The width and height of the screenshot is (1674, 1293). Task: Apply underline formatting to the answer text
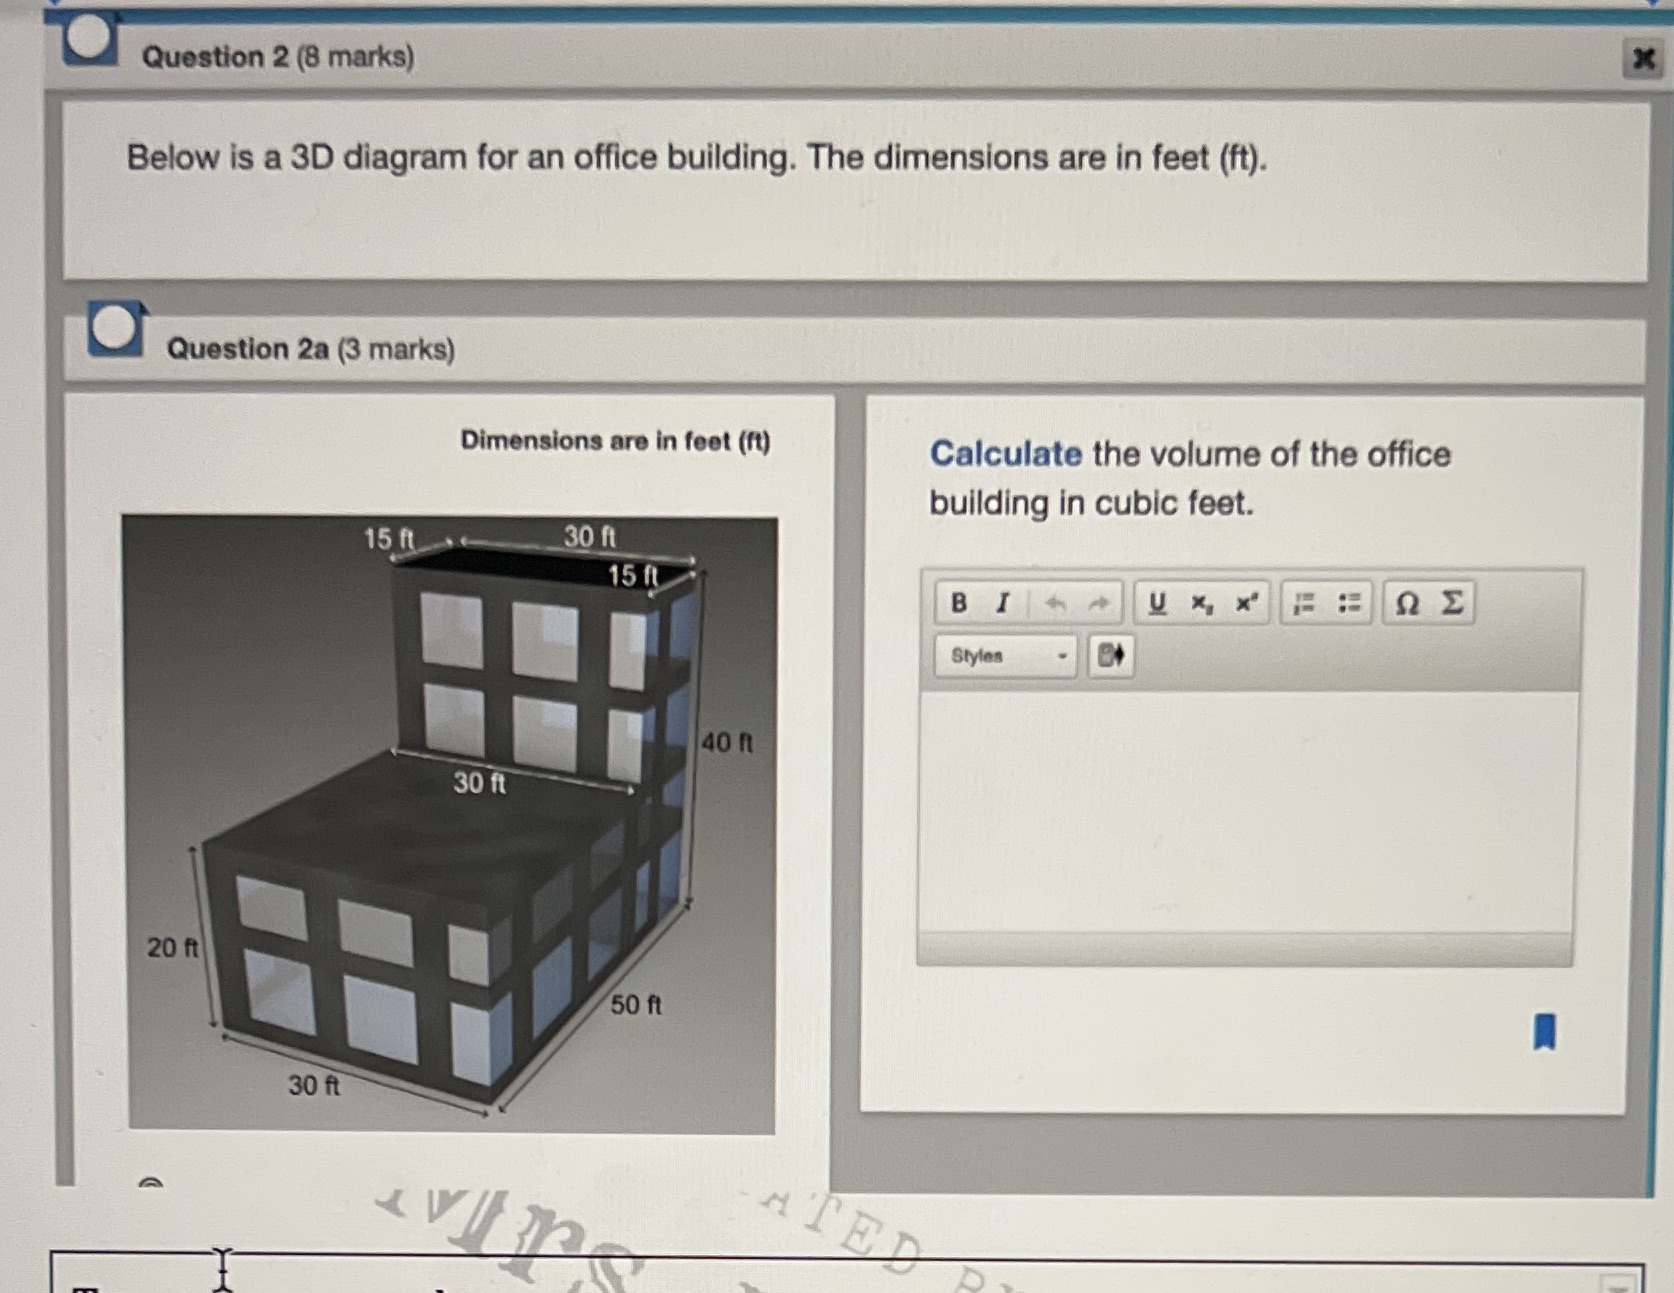(1160, 603)
